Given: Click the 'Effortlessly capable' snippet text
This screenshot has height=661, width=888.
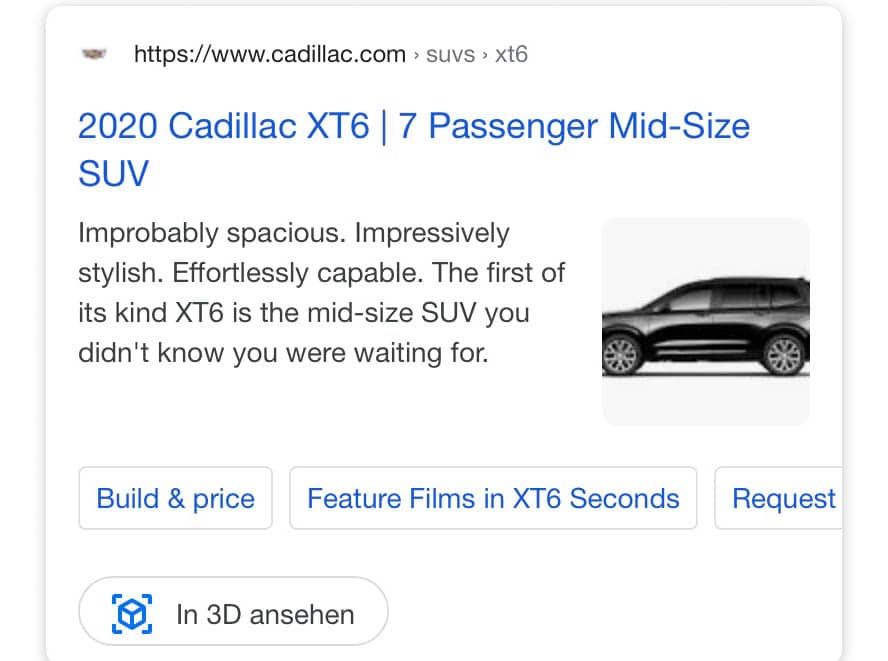Looking at the screenshot, I should tap(298, 273).
